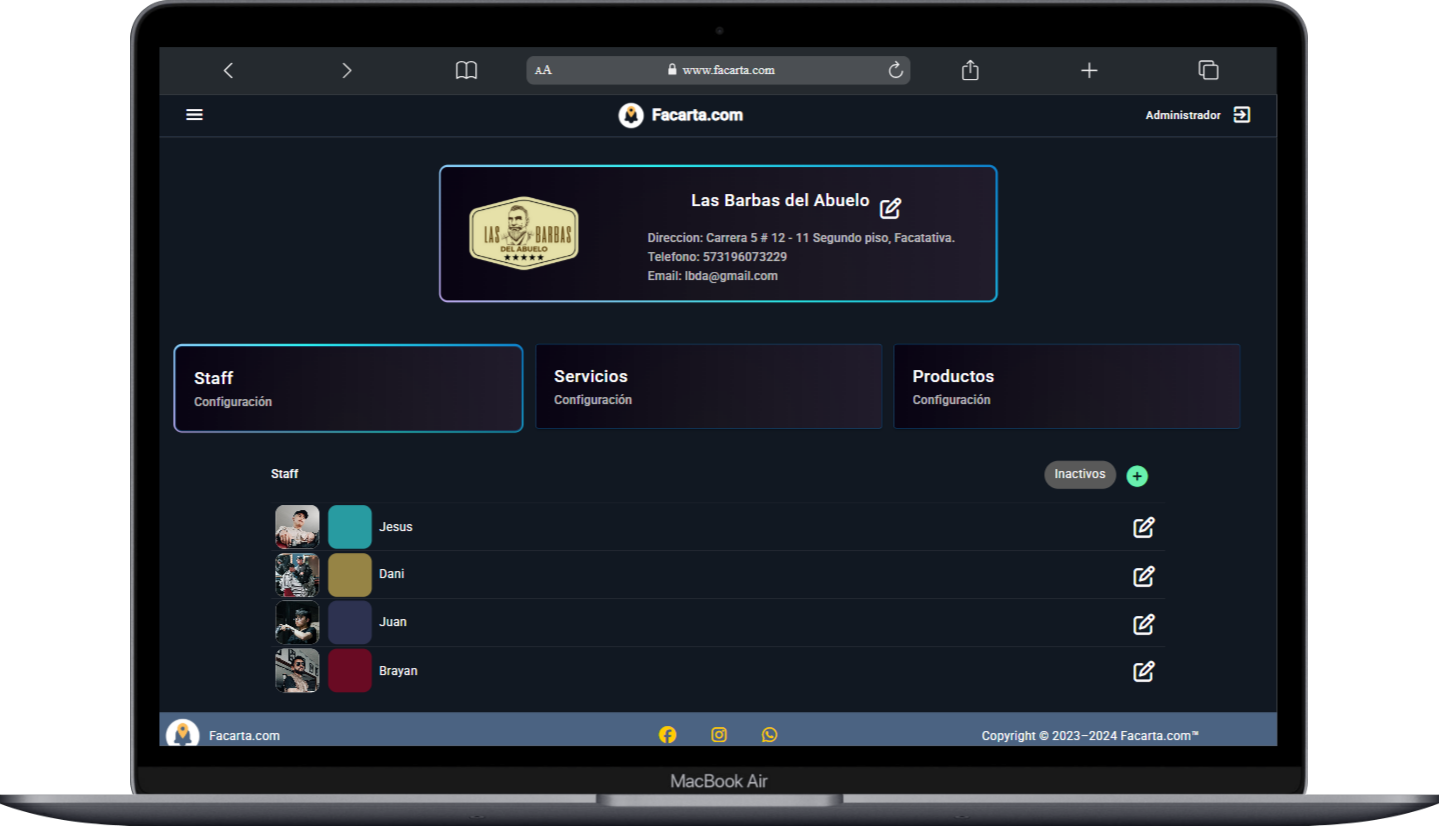Click the olive color swatch for Dani
Screen dimensions: 1439x826
350,575
